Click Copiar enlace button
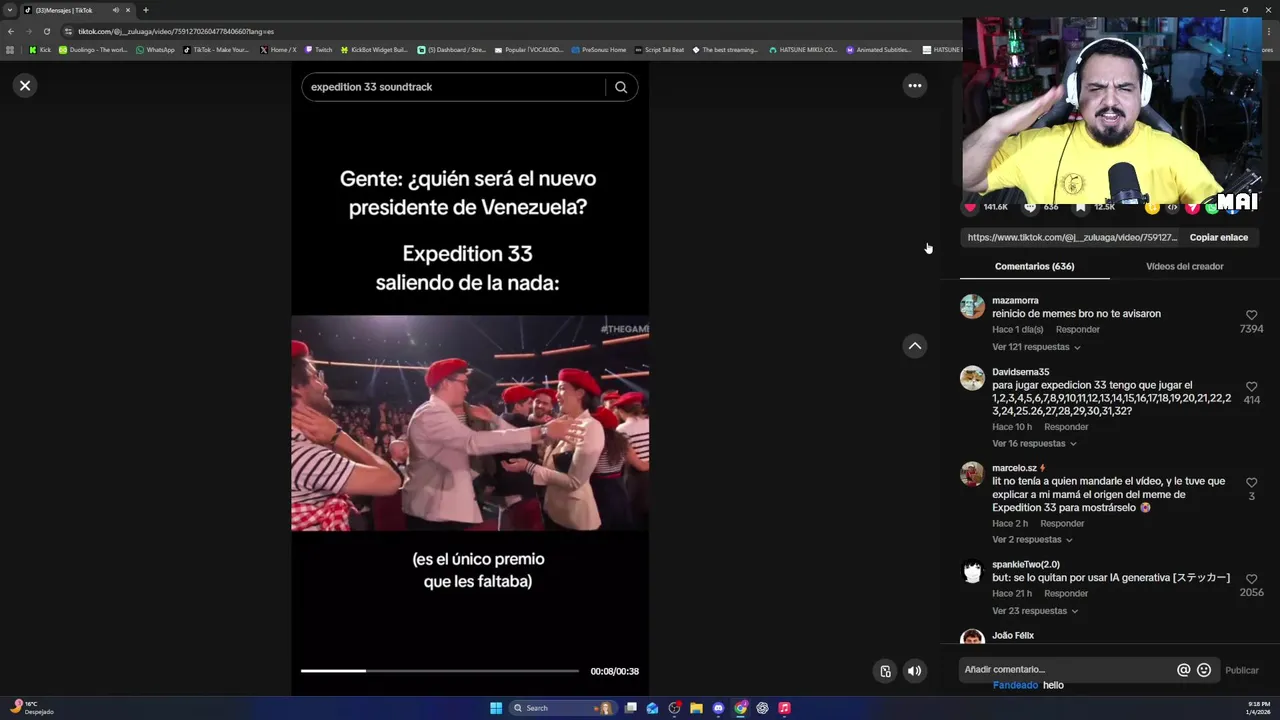The height and width of the screenshot is (720, 1280). click(x=1218, y=237)
